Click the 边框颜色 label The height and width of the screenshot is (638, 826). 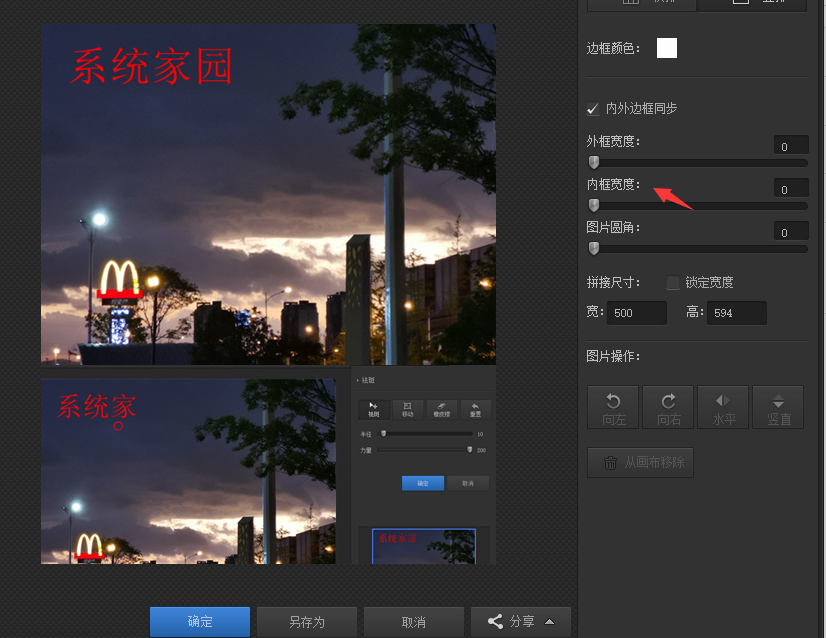(x=613, y=49)
